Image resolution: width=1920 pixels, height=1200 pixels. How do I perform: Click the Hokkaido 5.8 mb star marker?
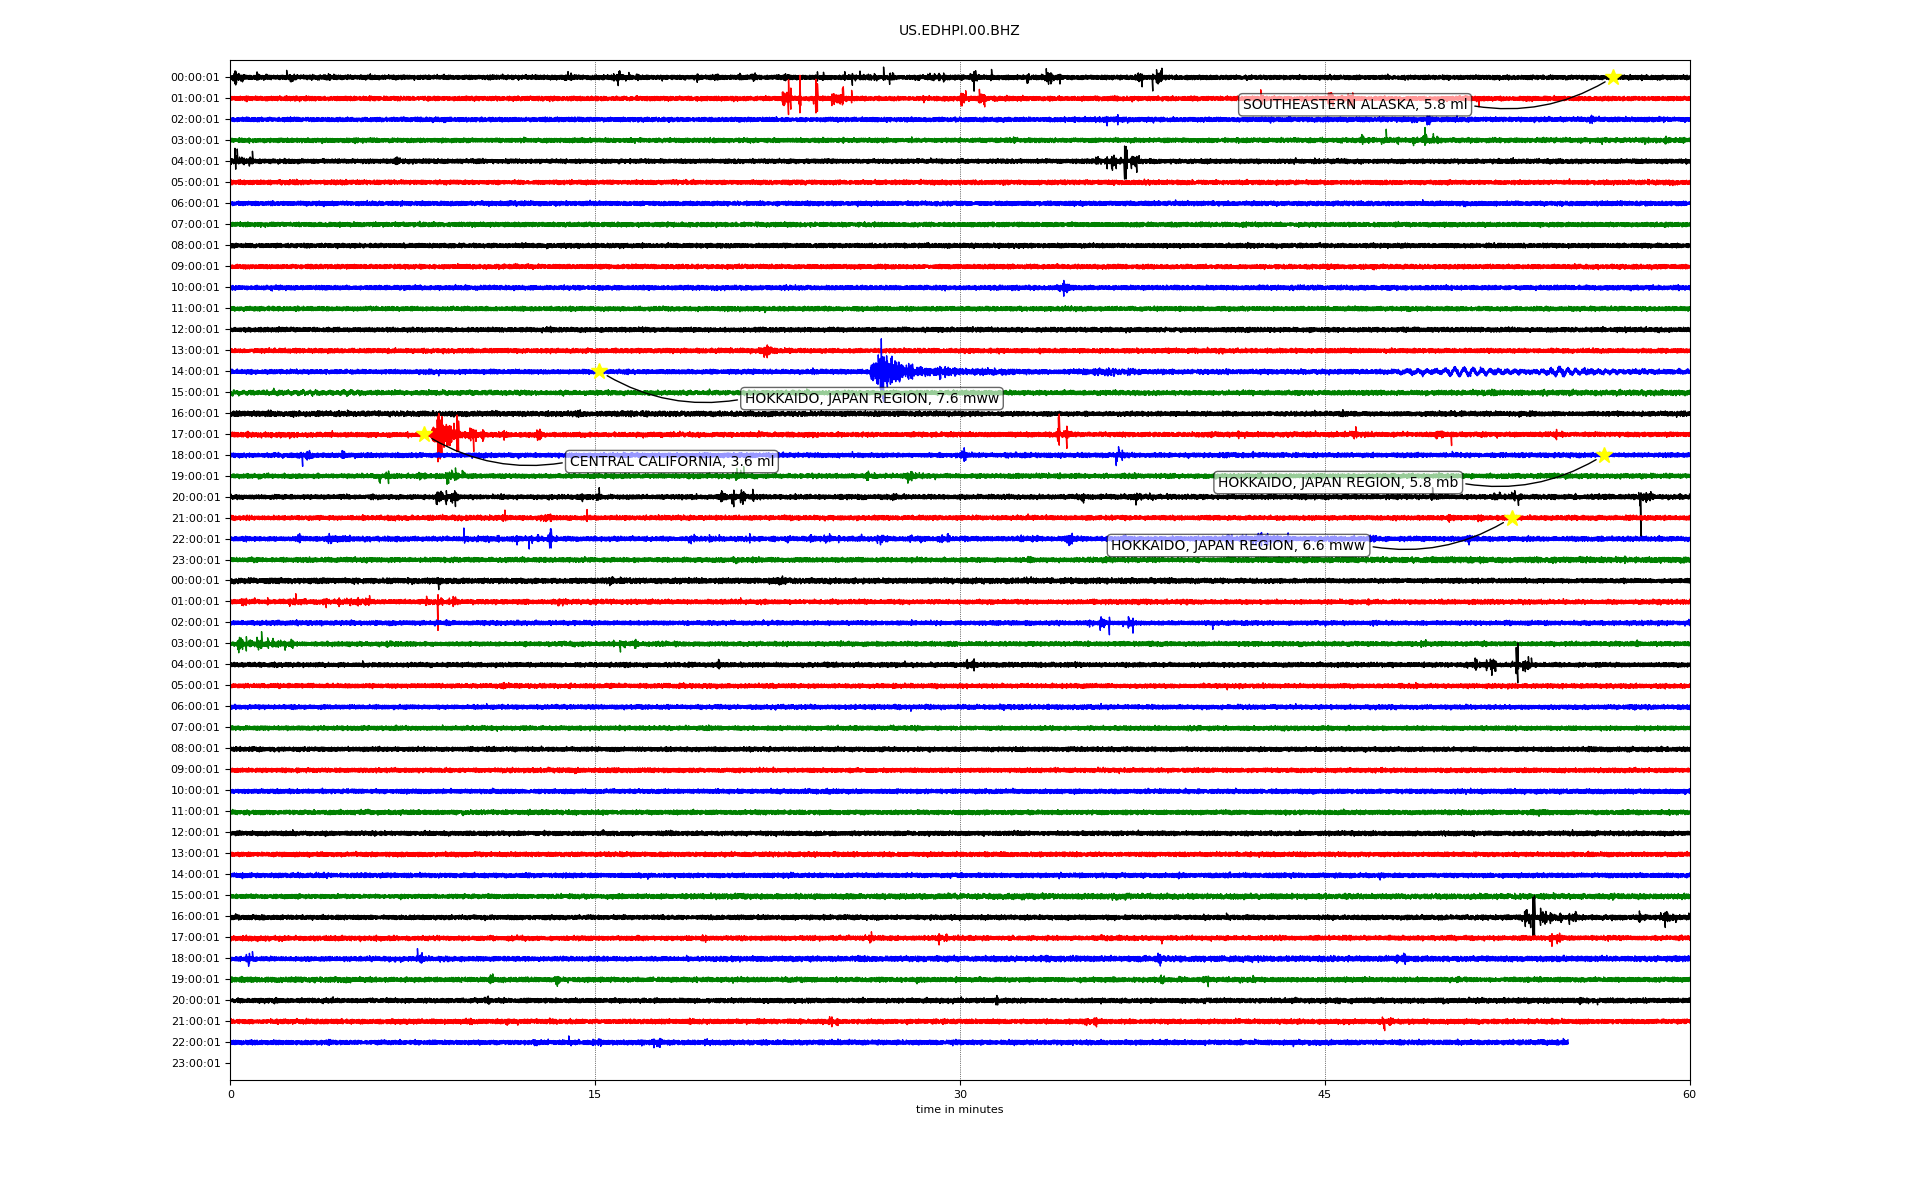(1604, 455)
